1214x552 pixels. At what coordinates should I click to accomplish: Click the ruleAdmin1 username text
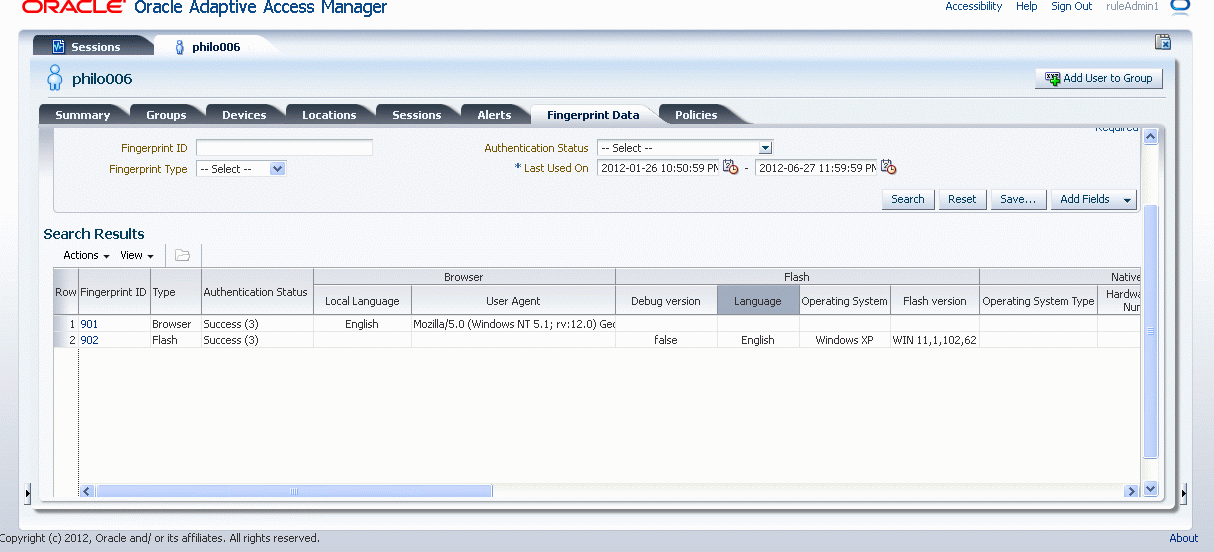1132,6
